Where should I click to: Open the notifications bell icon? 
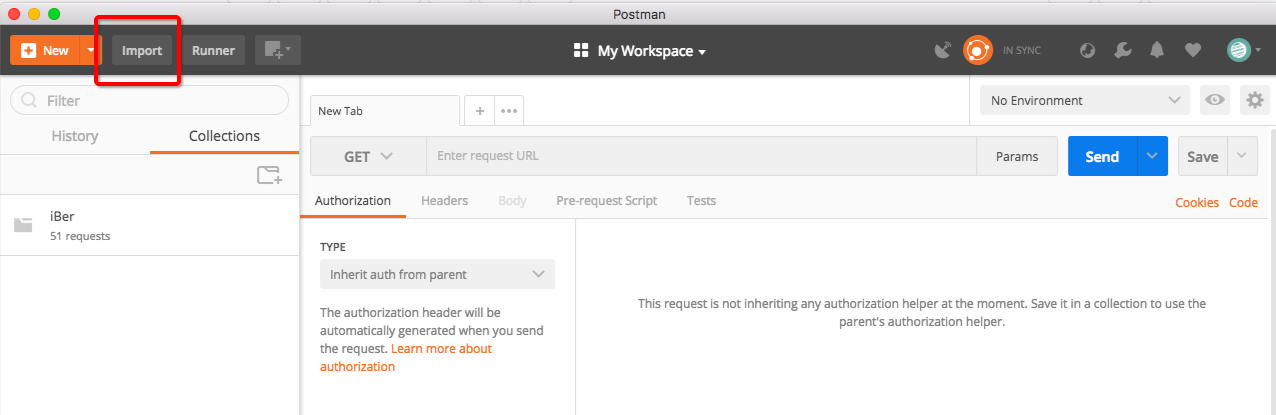pos(1157,50)
